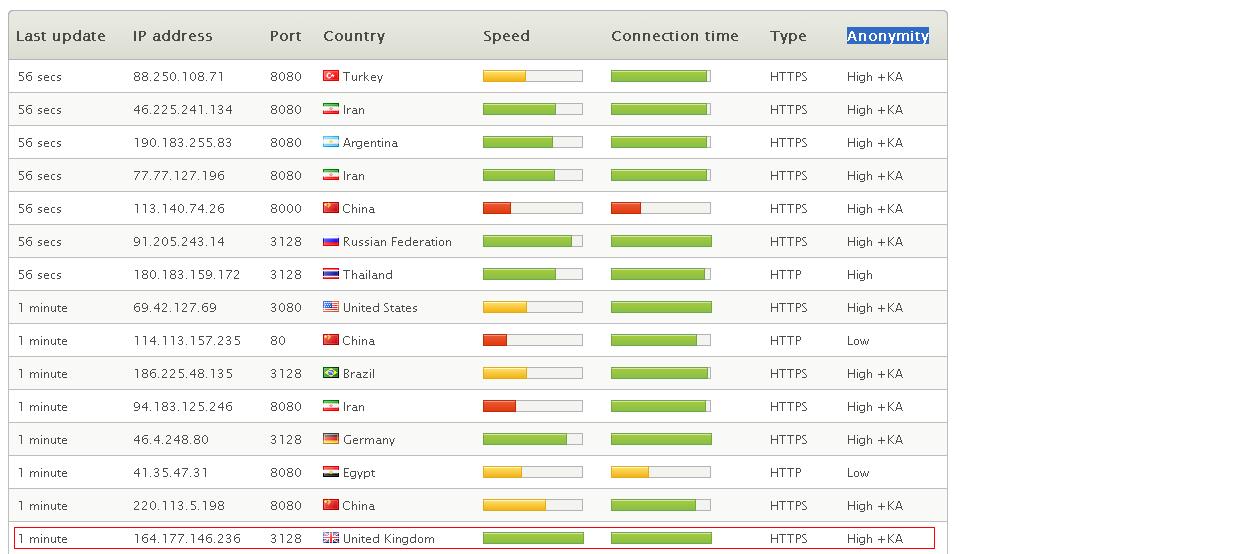Select IP address 41.35.47.31
The height and width of the screenshot is (554, 1233).
(171, 473)
